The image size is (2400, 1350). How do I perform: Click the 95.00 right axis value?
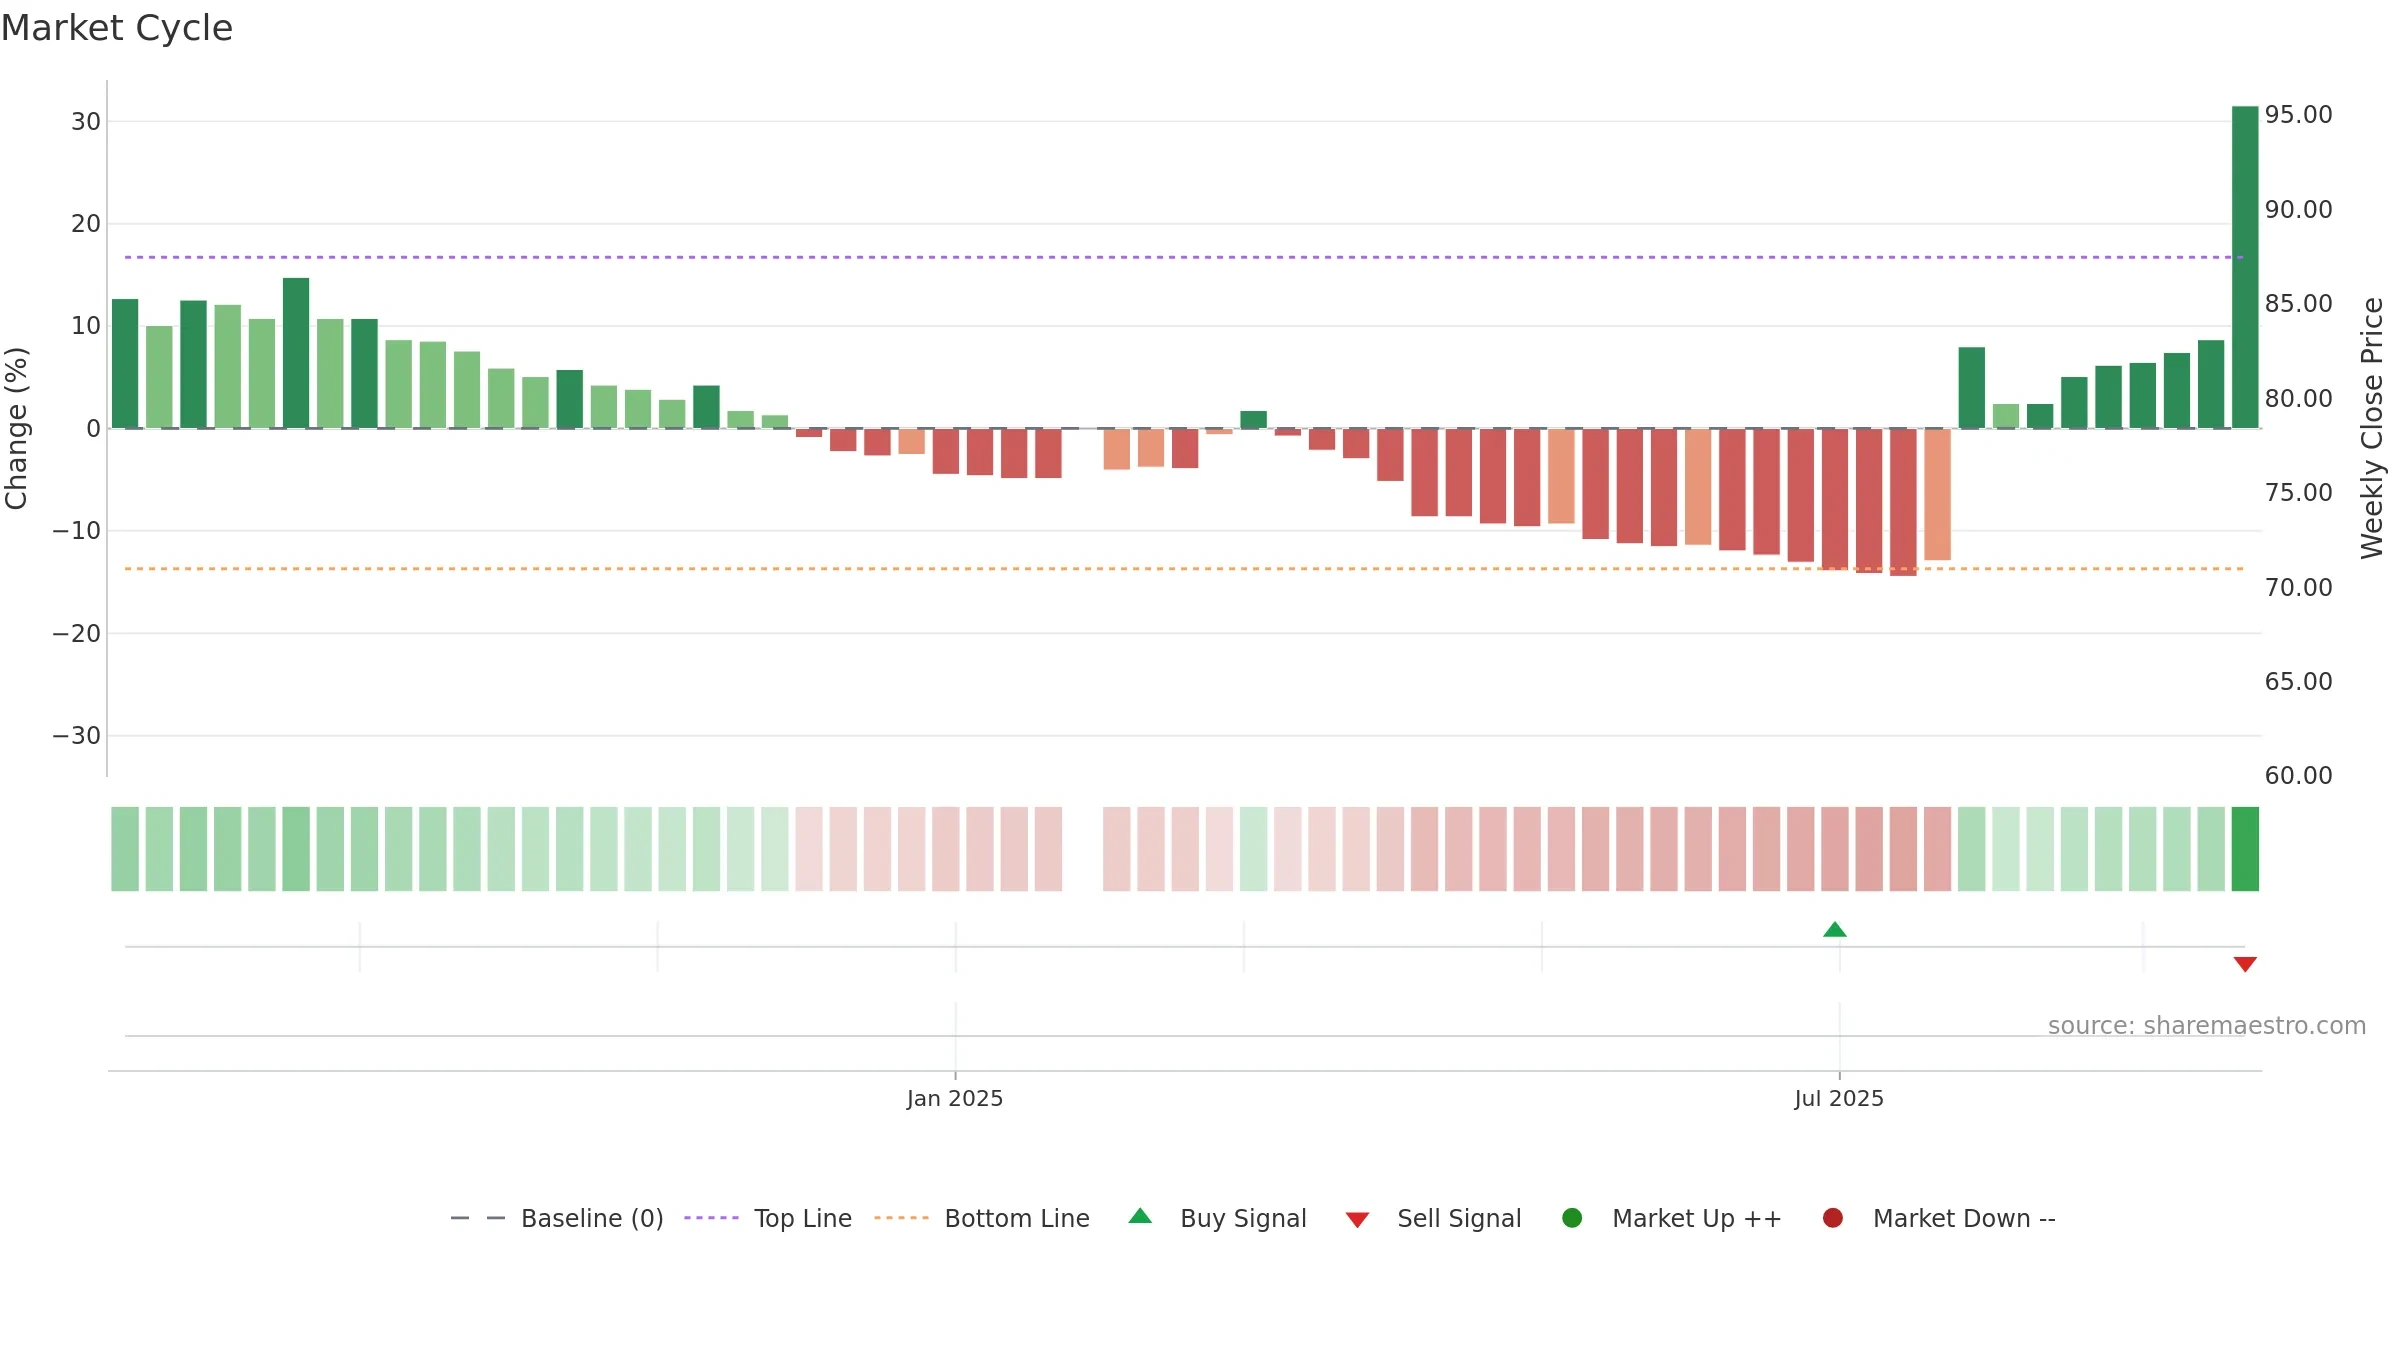pos(2298,115)
